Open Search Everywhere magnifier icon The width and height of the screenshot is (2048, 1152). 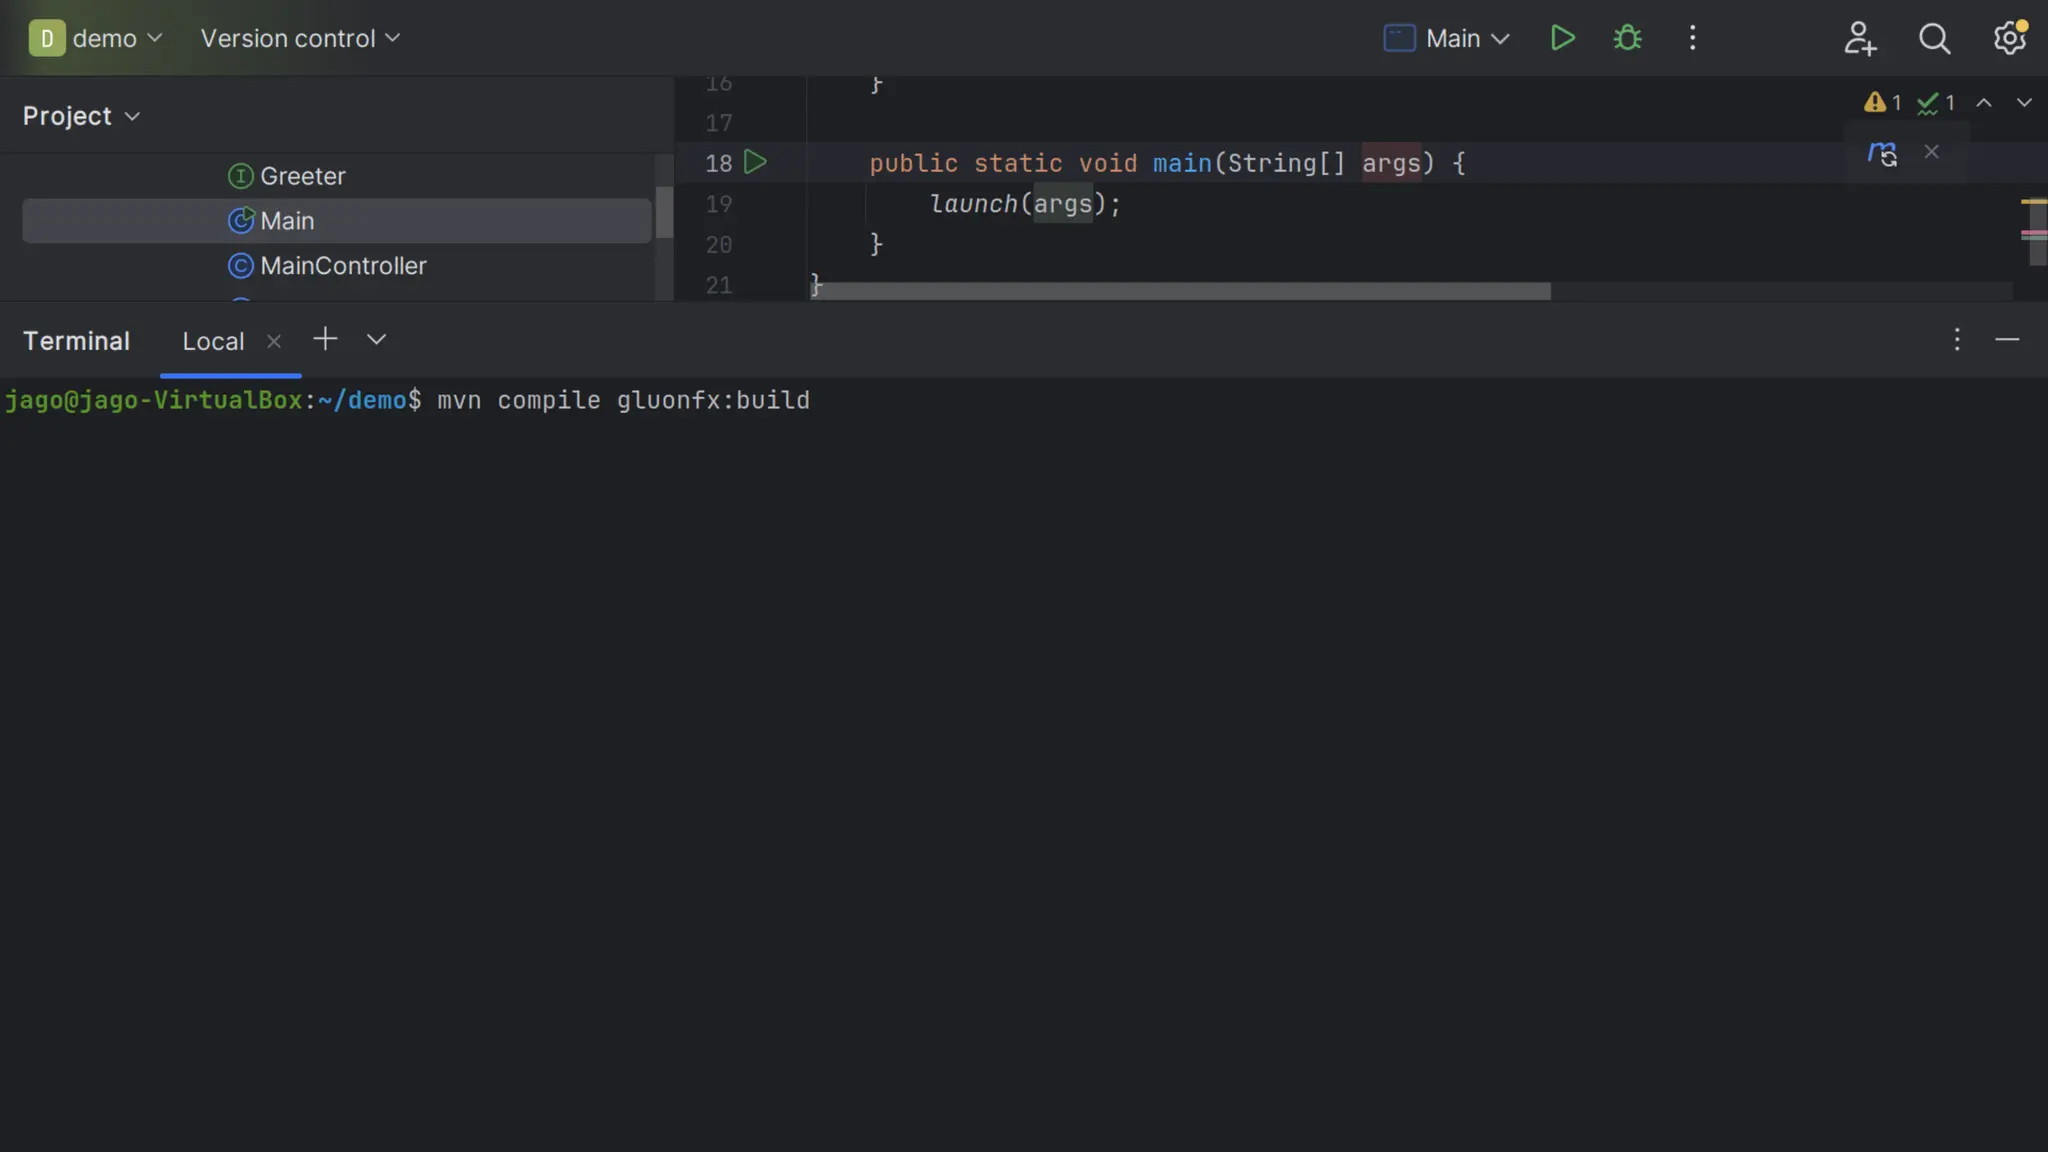point(1934,38)
